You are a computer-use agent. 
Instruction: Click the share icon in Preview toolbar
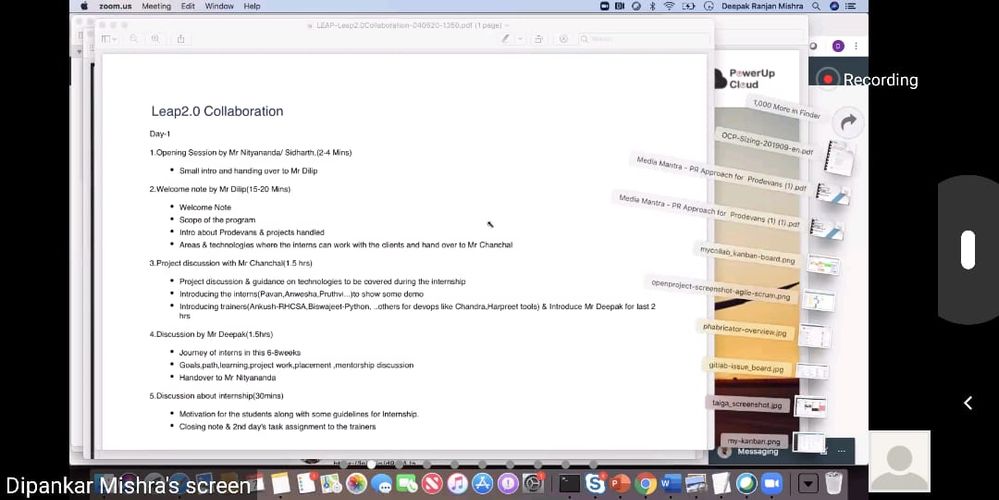tap(181, 39)
